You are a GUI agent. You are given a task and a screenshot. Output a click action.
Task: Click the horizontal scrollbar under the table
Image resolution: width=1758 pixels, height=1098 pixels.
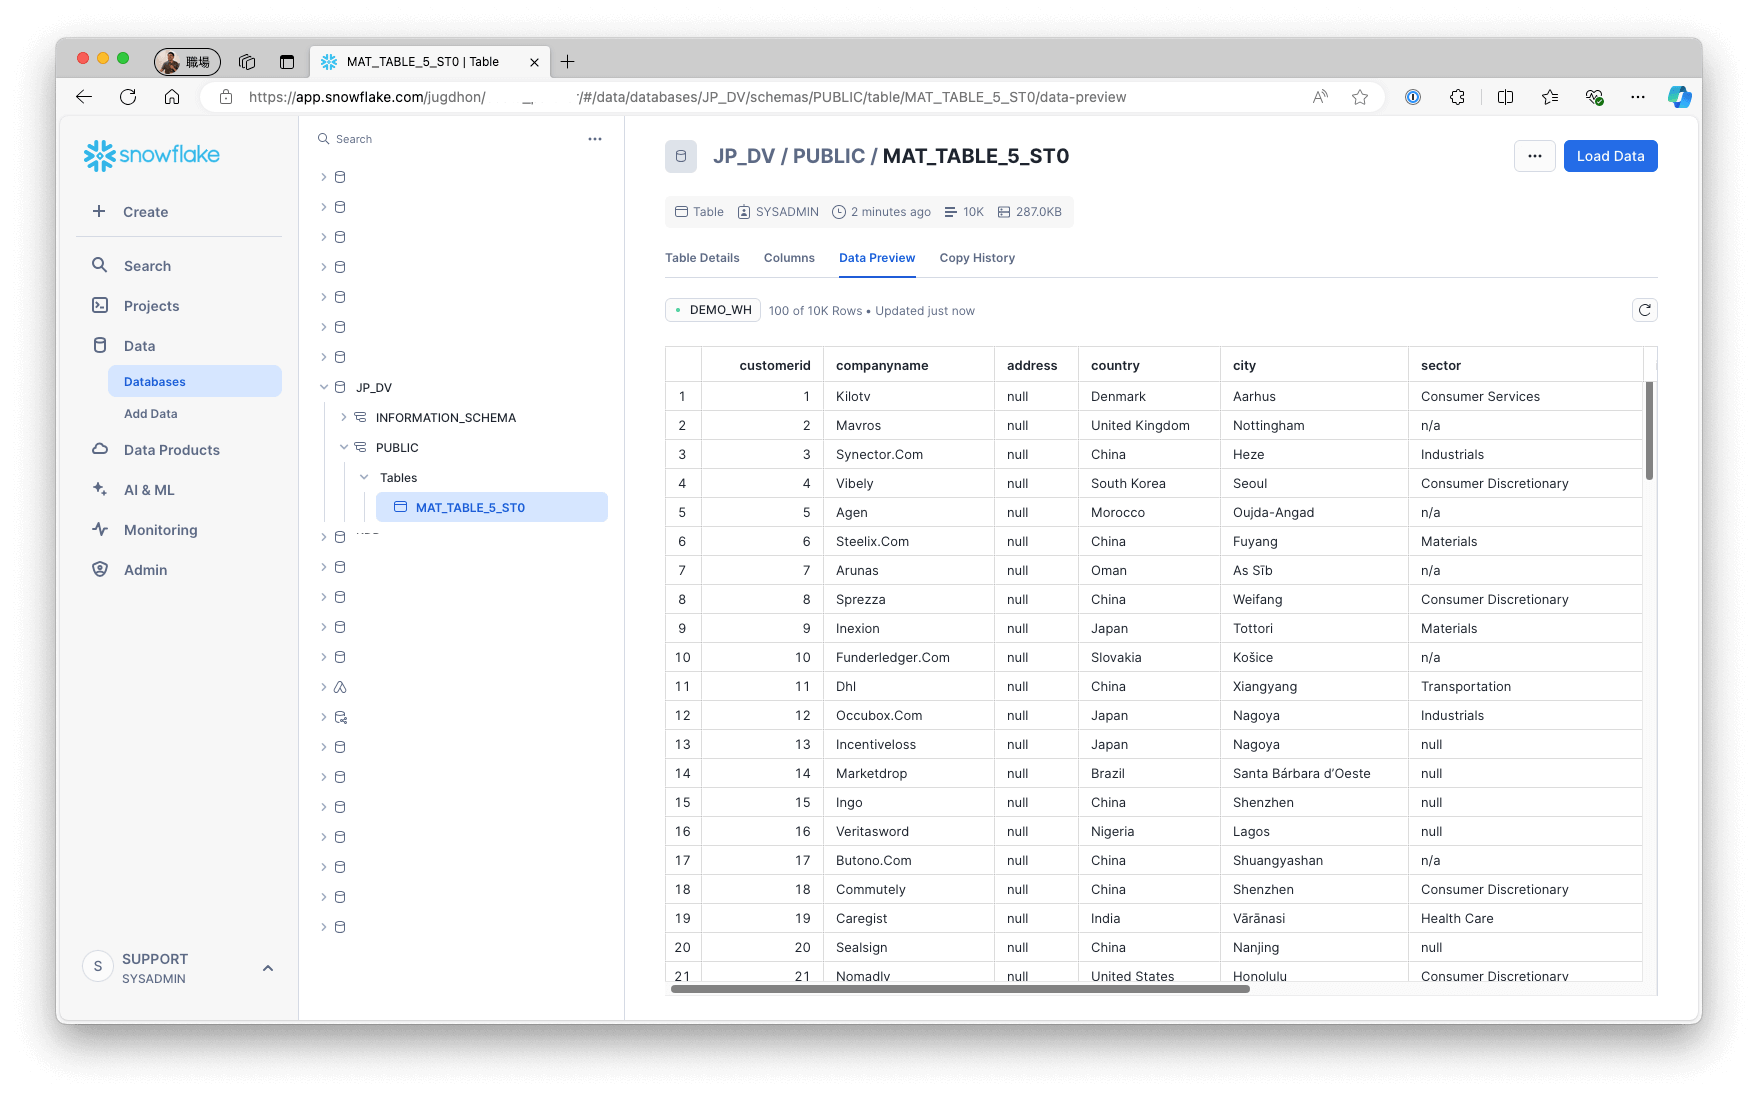coord(960,989)
